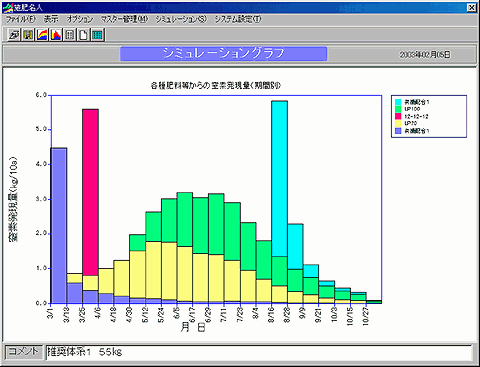Click the red peak chart toolbar icon
Viewport: 480px width, 367px height.
[x=56, y=35]
